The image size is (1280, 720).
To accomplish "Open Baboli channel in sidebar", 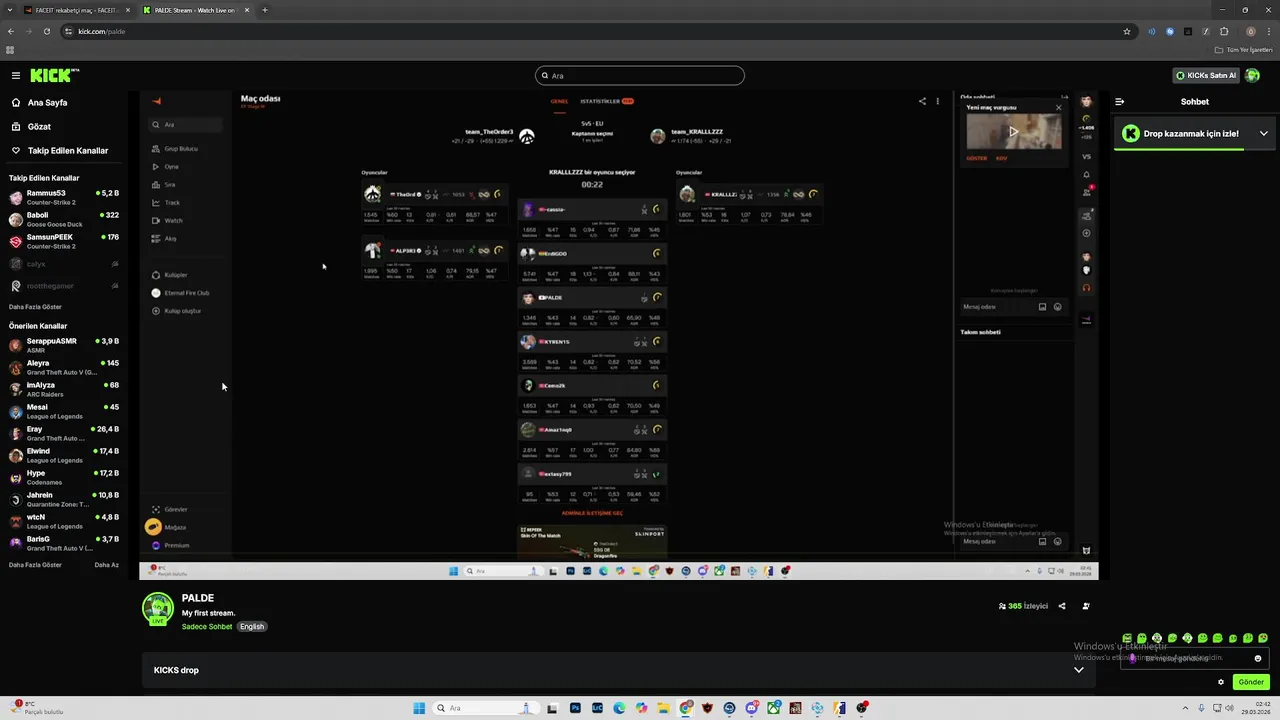I will click(64, 219).
